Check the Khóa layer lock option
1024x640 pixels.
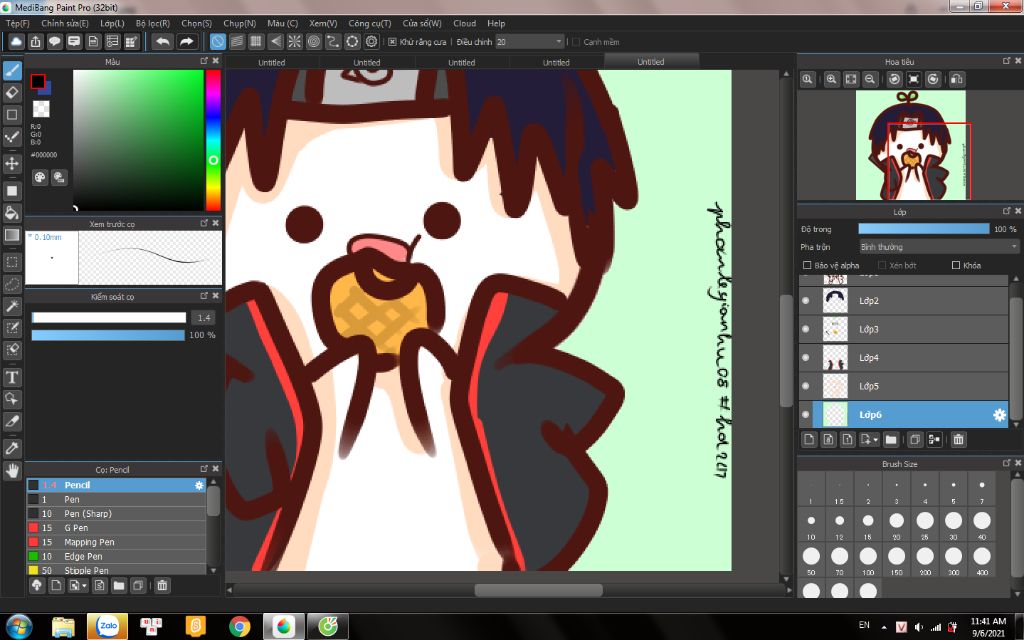click(955, 265)
